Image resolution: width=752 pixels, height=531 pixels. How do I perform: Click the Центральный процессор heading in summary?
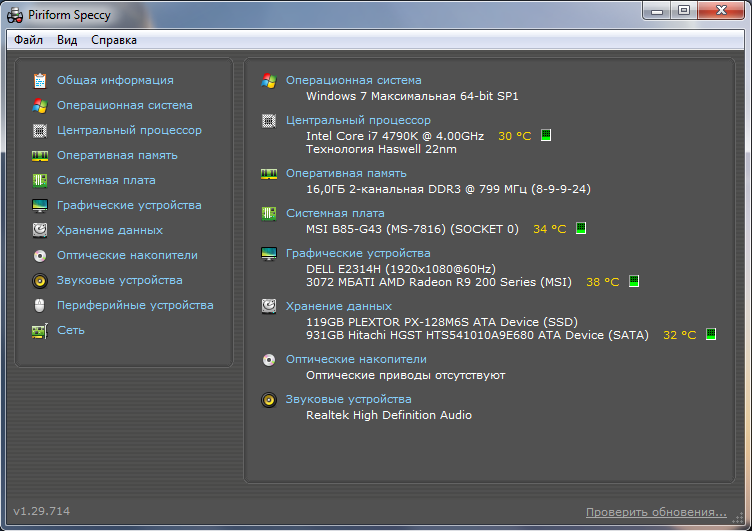click(358, 120)
